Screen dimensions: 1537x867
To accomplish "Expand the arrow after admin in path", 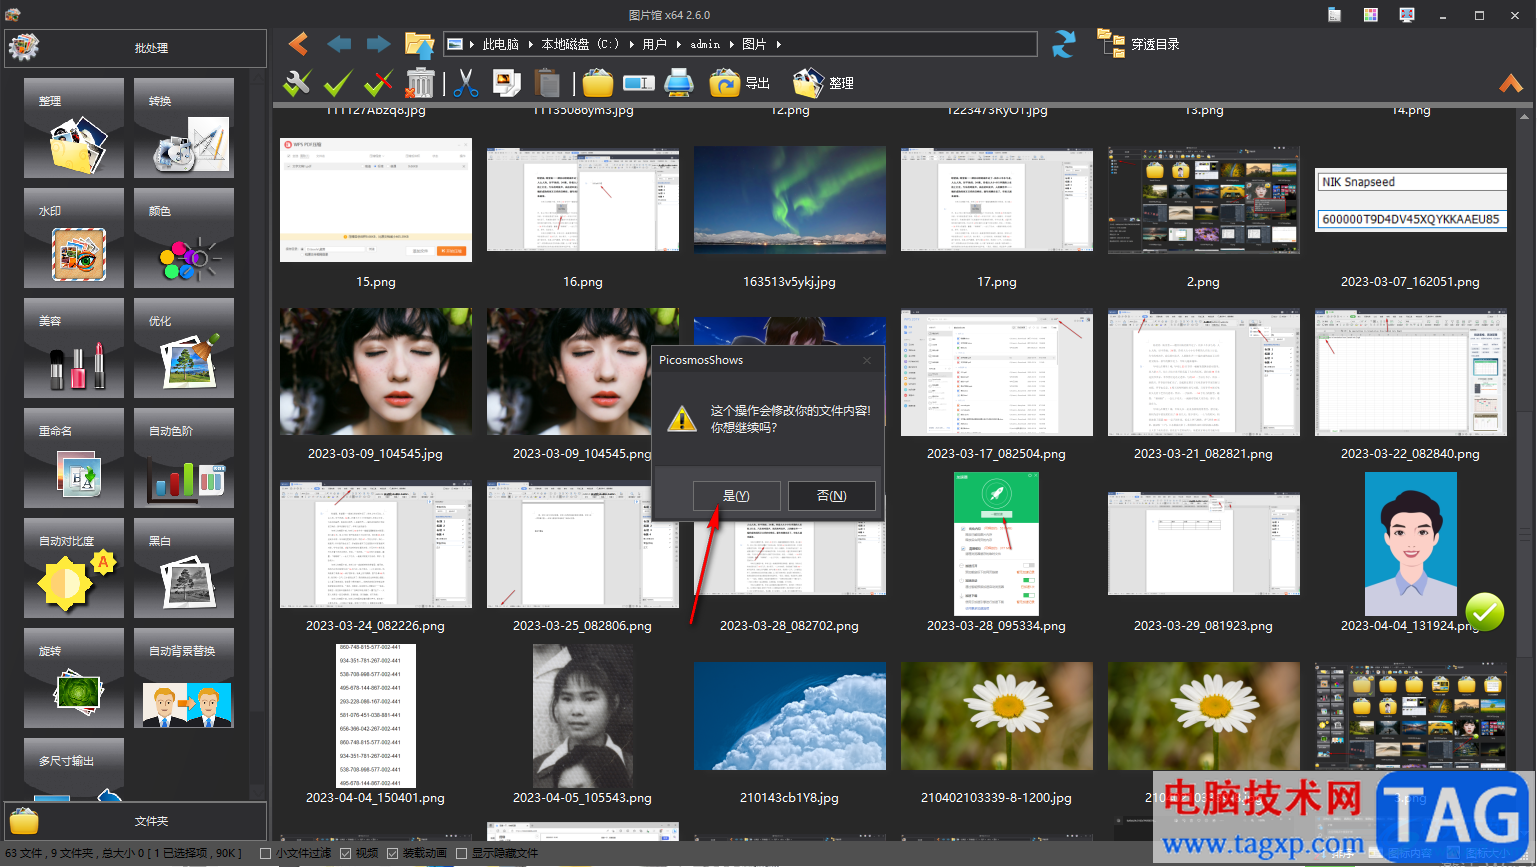I will tap(731, 44).
